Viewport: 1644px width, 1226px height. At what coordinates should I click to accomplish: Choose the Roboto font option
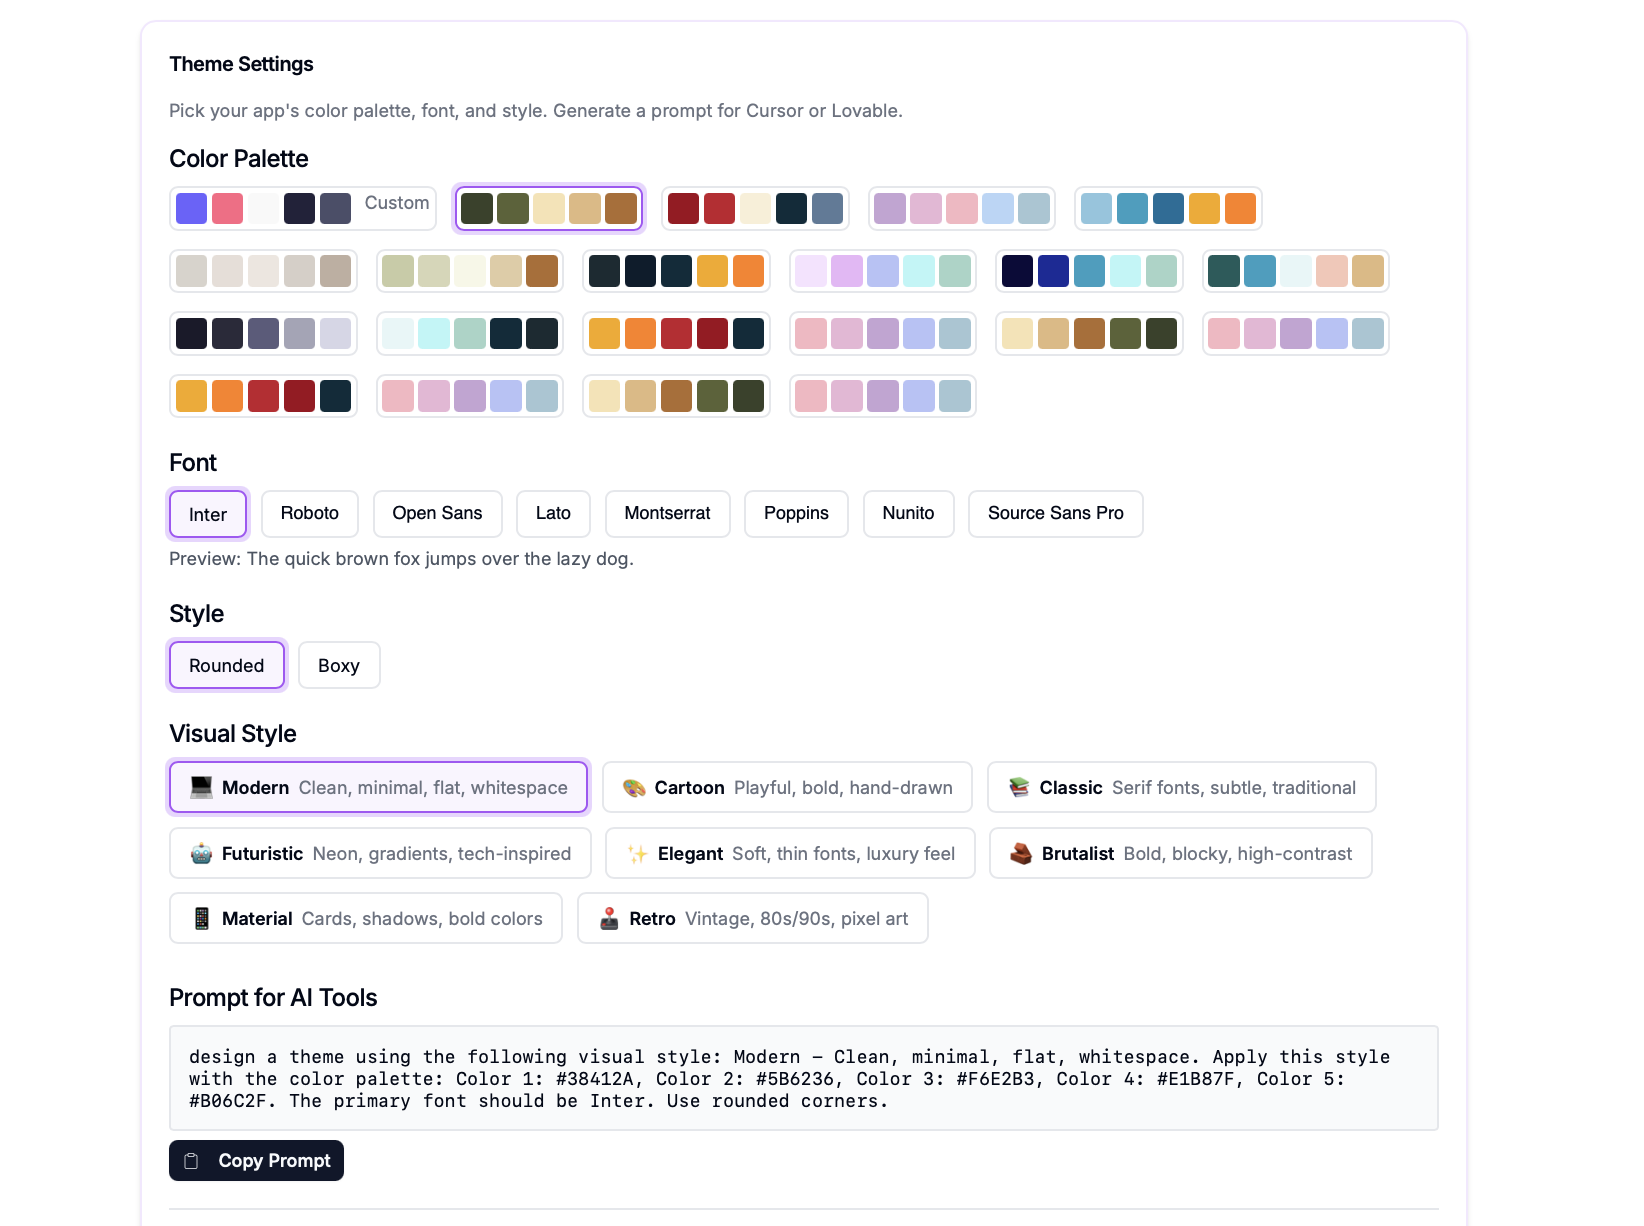pos(310,514)
